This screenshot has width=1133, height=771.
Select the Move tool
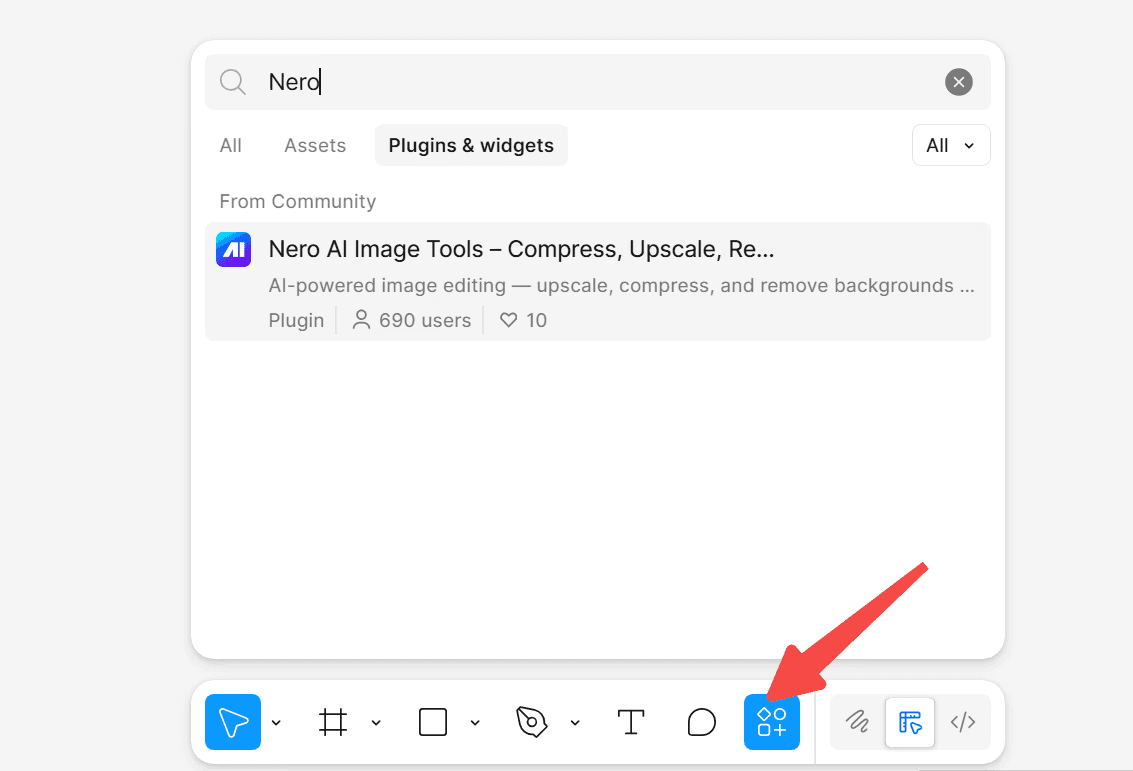[233, 722]
